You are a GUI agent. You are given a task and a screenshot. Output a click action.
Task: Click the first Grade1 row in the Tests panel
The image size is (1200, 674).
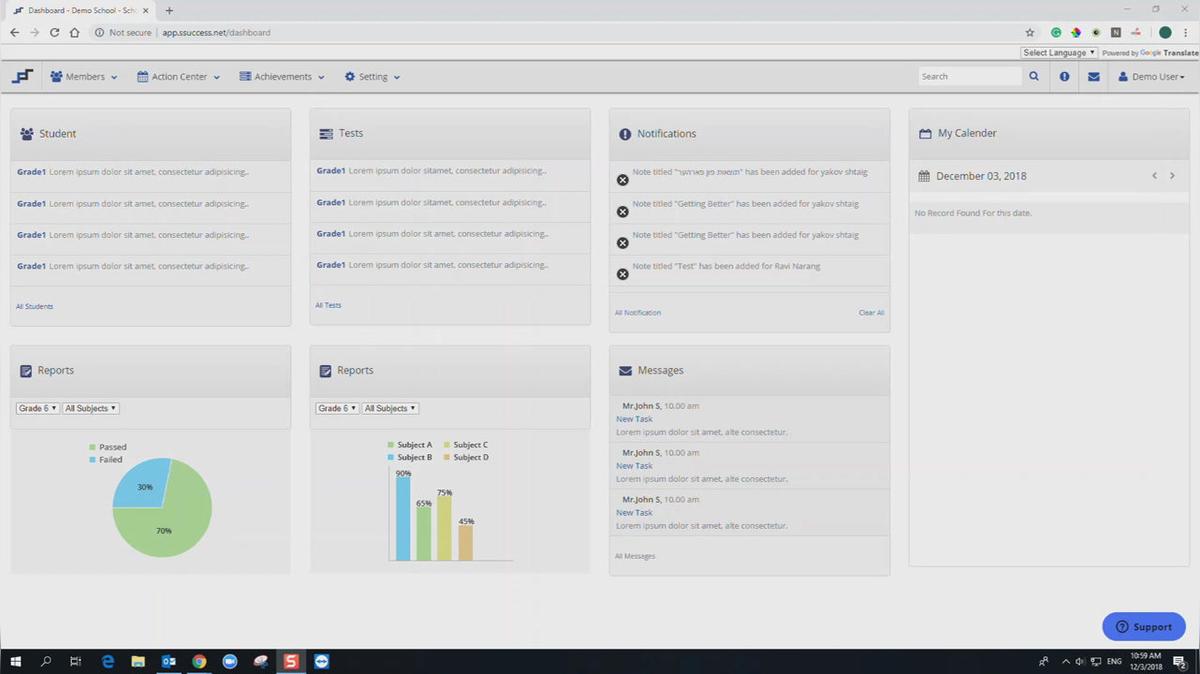coord(450,171)
